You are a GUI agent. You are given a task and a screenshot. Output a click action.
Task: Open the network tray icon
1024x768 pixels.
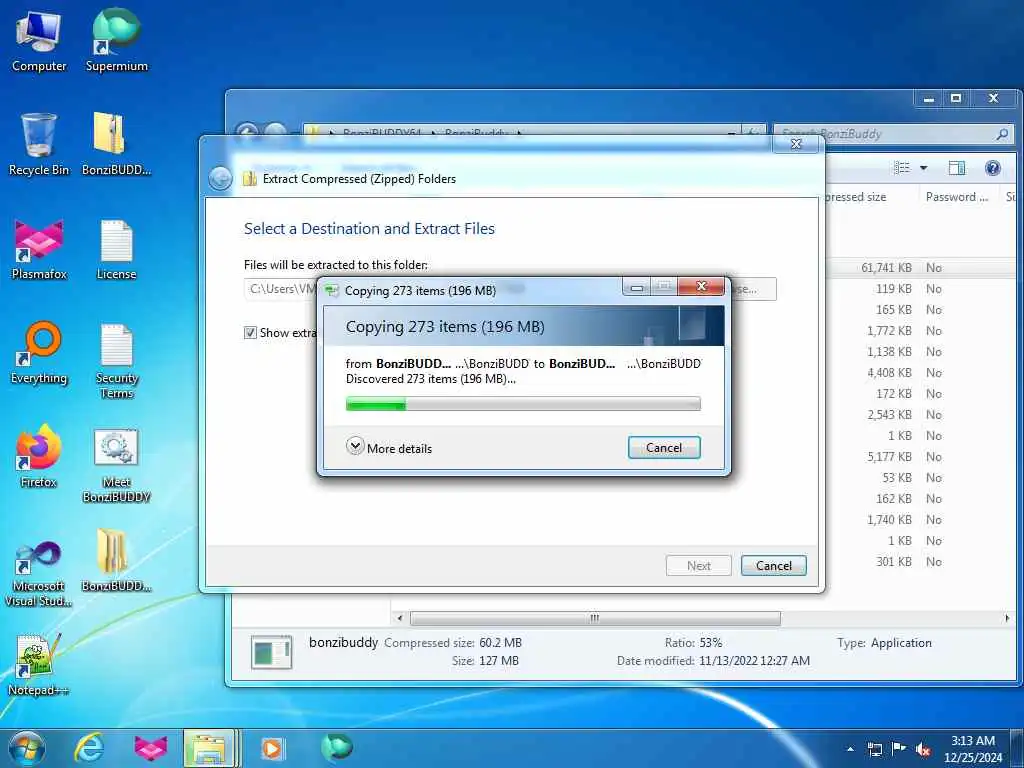pyautogui.click(x=874, y=749)
